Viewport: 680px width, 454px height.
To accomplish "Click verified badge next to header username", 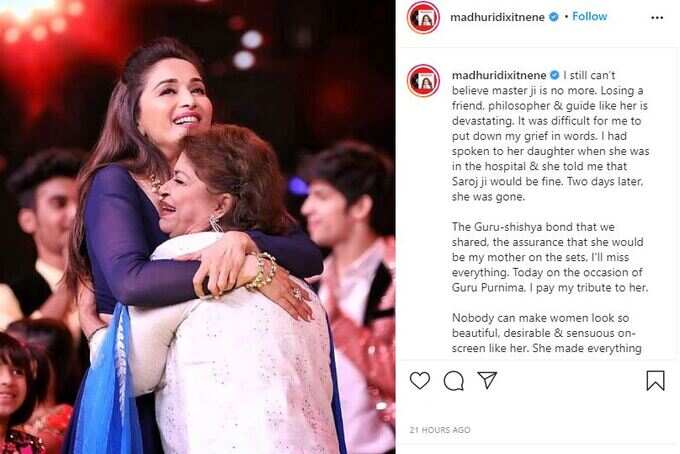I will (x=554, y=17).
